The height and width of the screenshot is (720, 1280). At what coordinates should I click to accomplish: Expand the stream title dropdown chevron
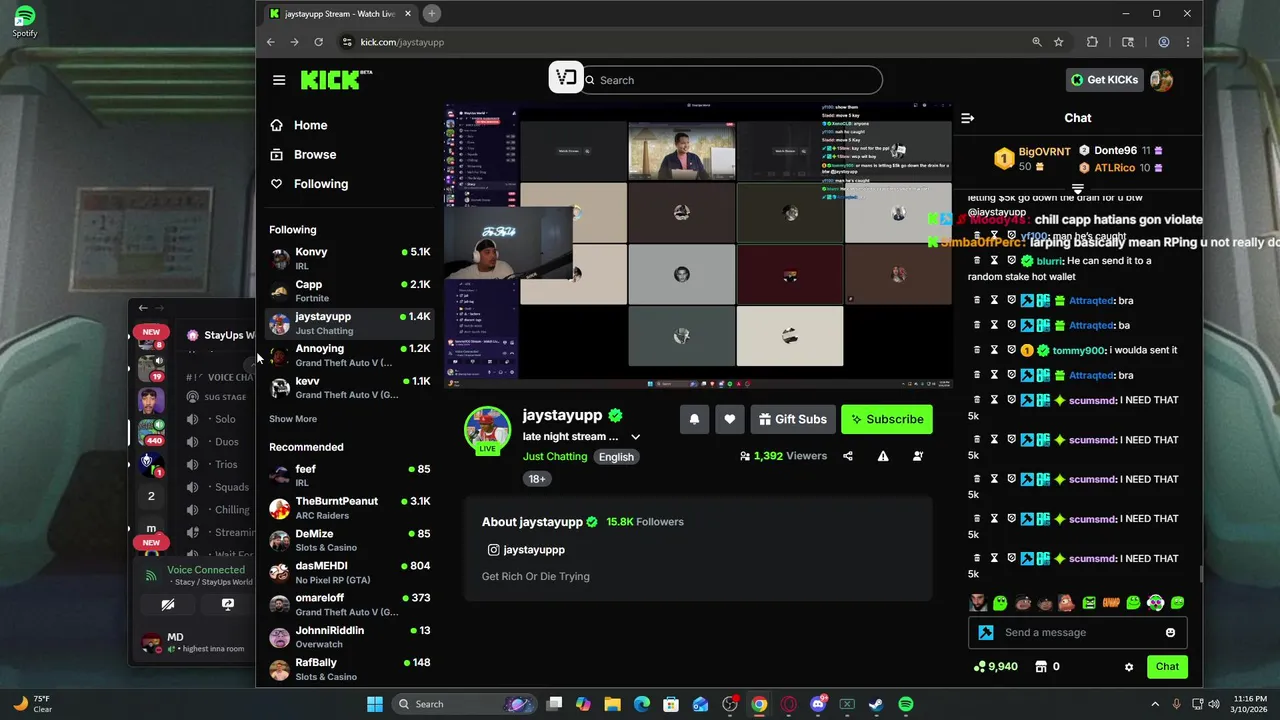[635, 437]
